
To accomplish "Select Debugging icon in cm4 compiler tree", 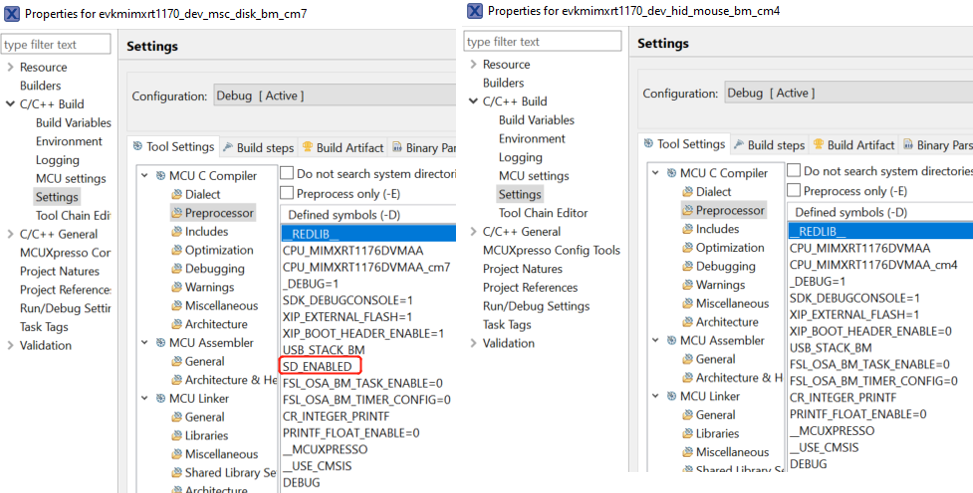I will [687, 267].
